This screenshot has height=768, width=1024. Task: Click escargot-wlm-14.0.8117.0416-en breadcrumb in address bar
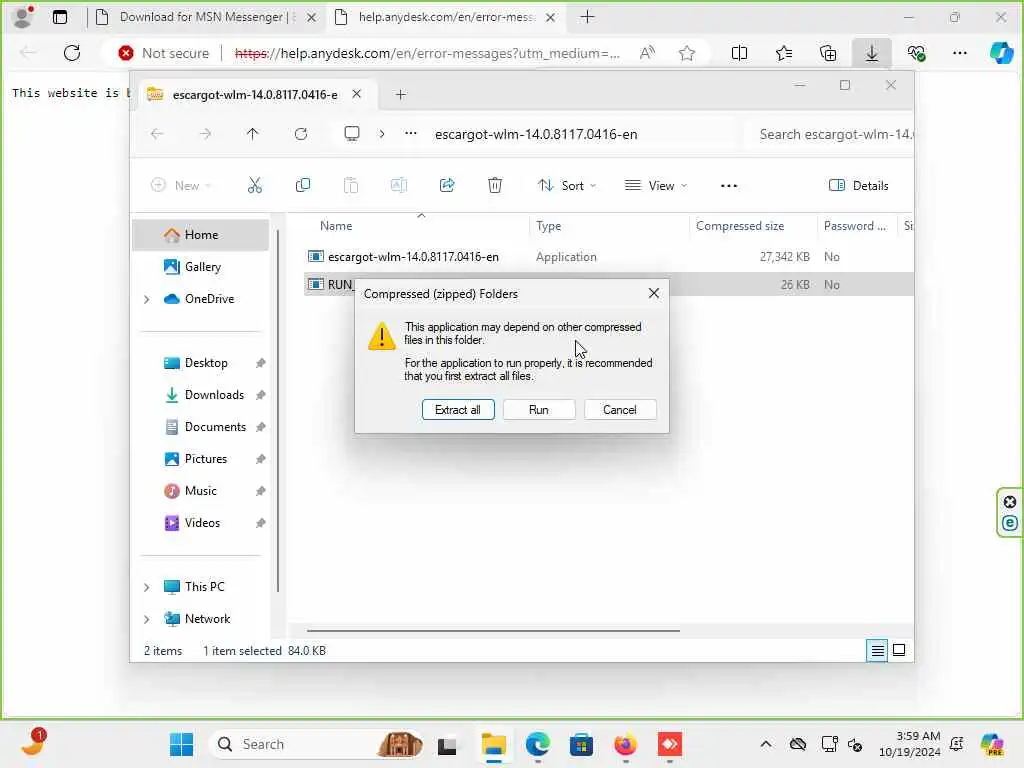pyautogui.click(x=536, y=134)
